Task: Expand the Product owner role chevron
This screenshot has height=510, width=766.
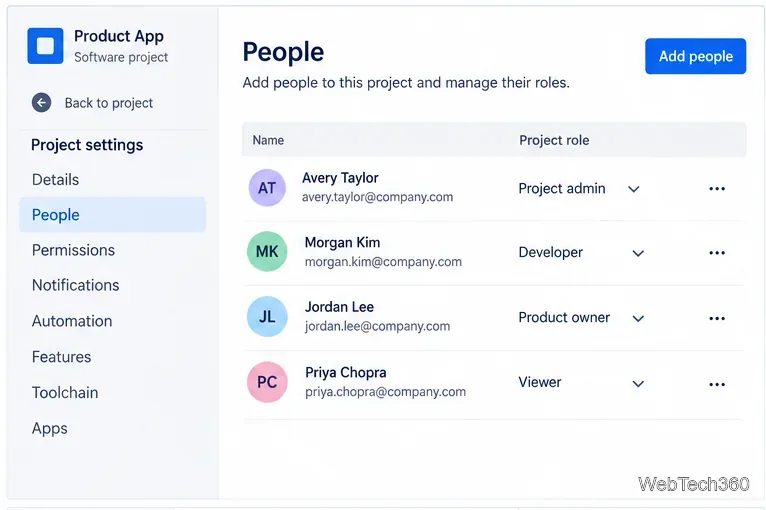Action: click(638, 319)
